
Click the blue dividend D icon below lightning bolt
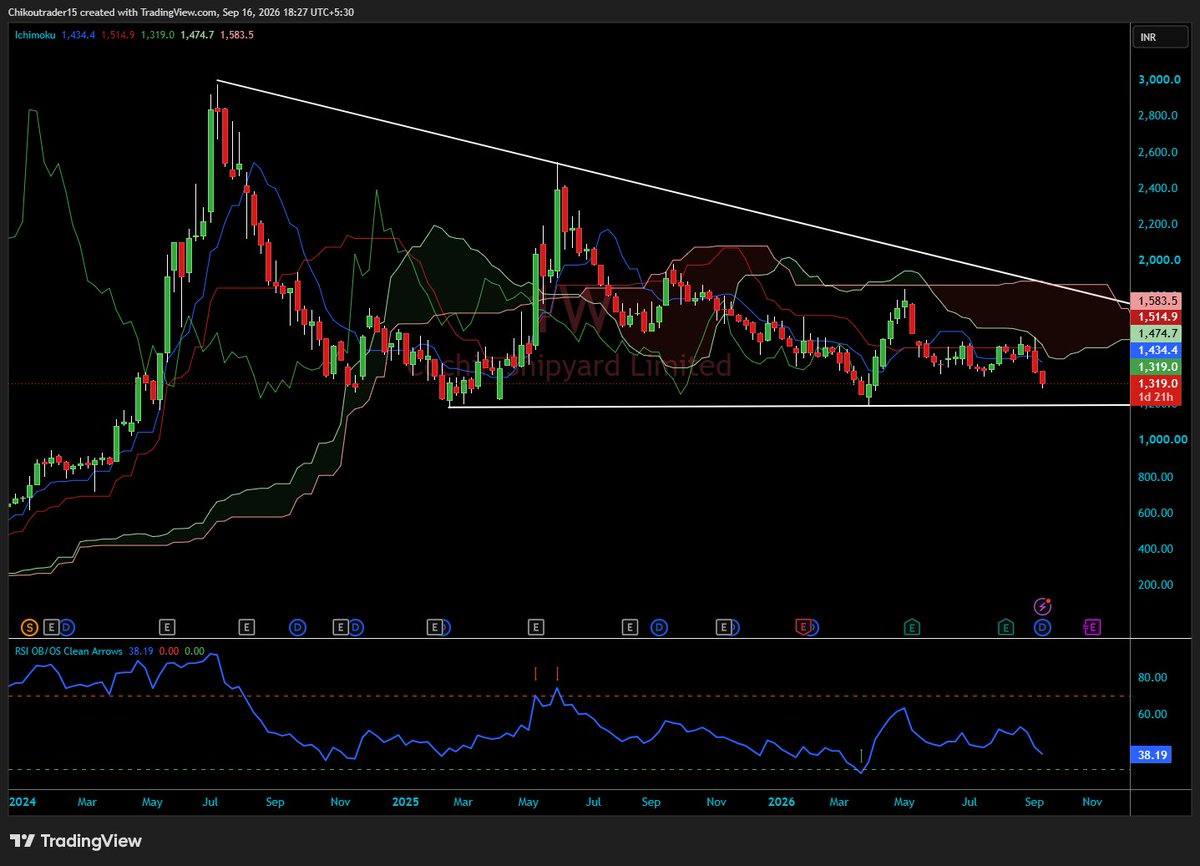[1042, 627]
